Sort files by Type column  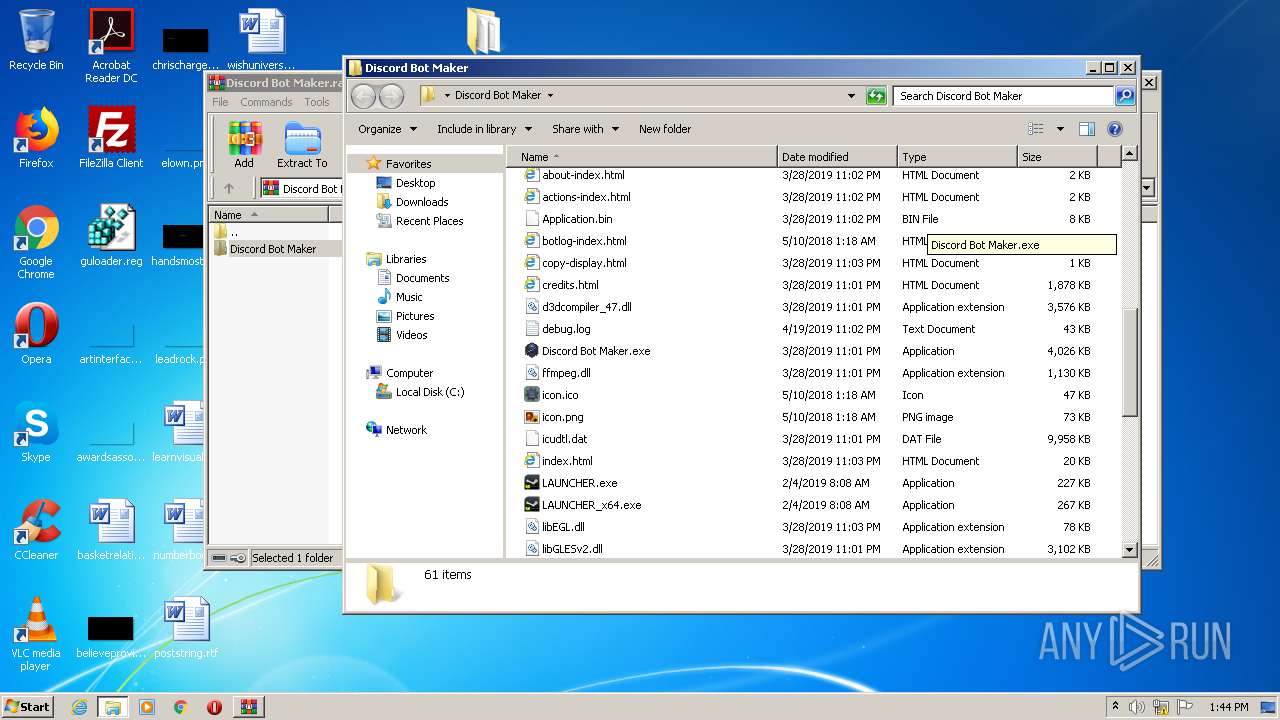click(x=957, y=157)
